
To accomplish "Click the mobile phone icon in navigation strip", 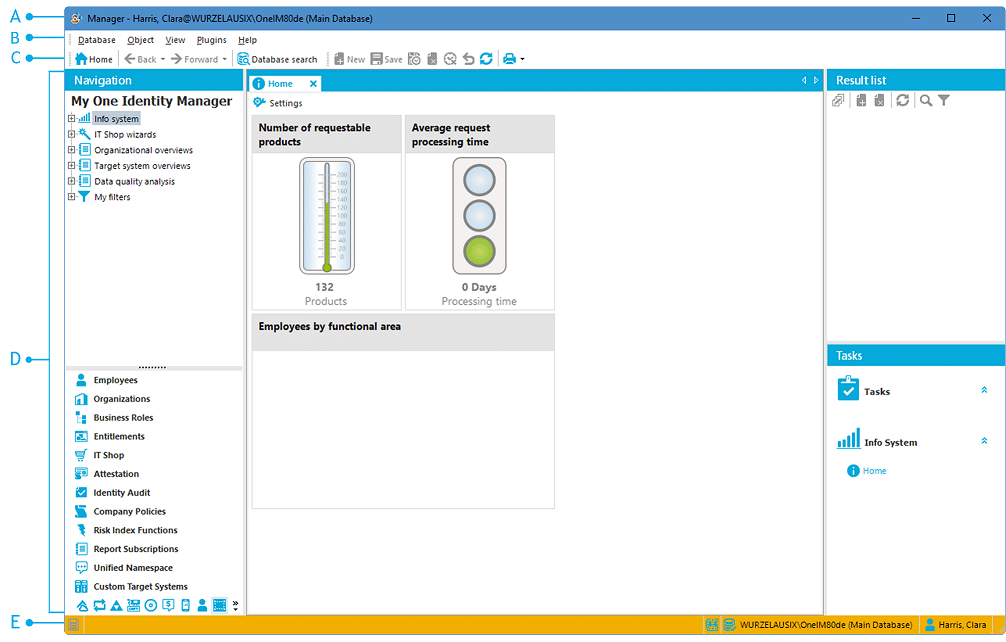I will (x=185, y=605).
